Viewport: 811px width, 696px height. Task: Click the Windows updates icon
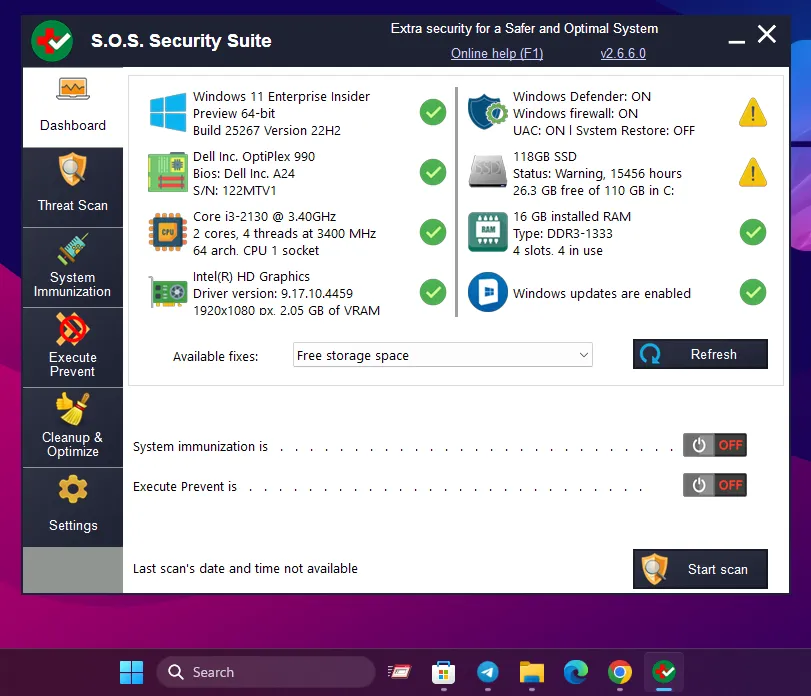[488, 292]
